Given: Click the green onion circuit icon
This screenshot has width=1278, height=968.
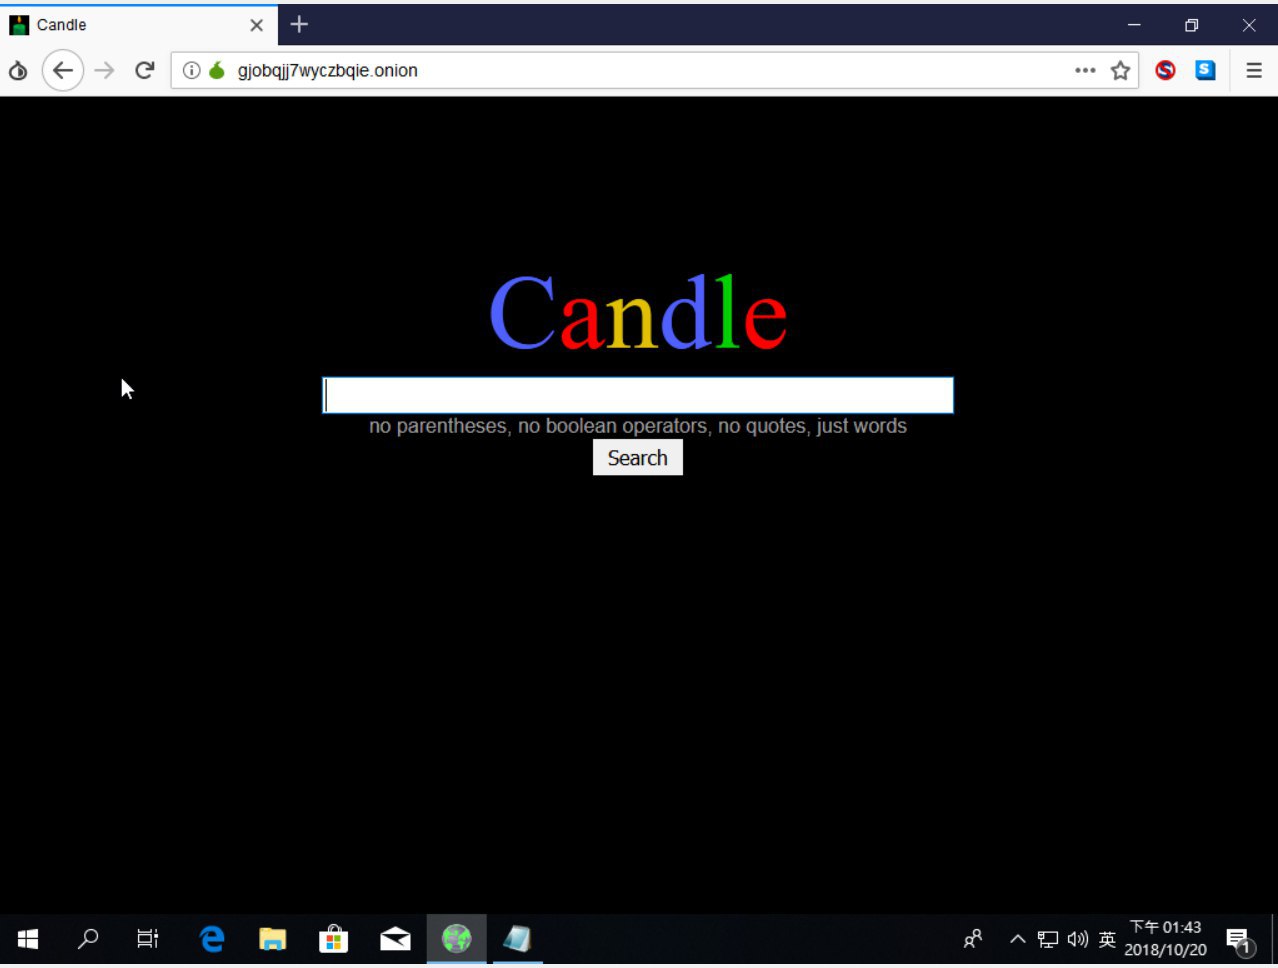Looking at the screenshot, I should pos(217,70).
